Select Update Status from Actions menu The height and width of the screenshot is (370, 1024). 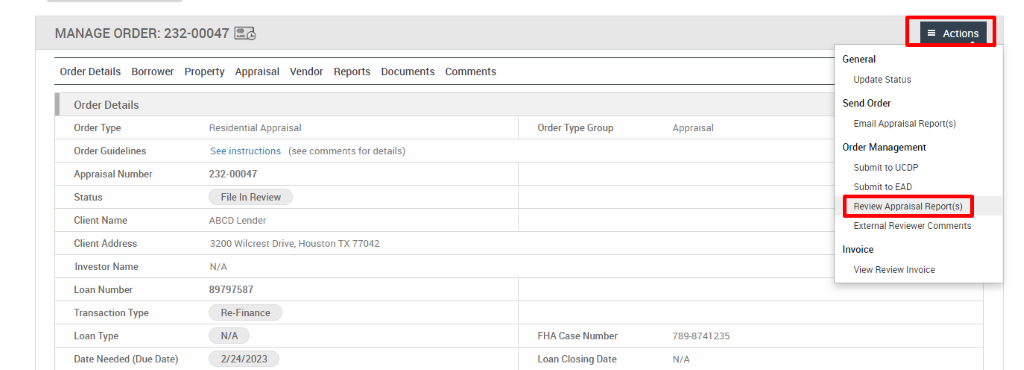(882, 80)
